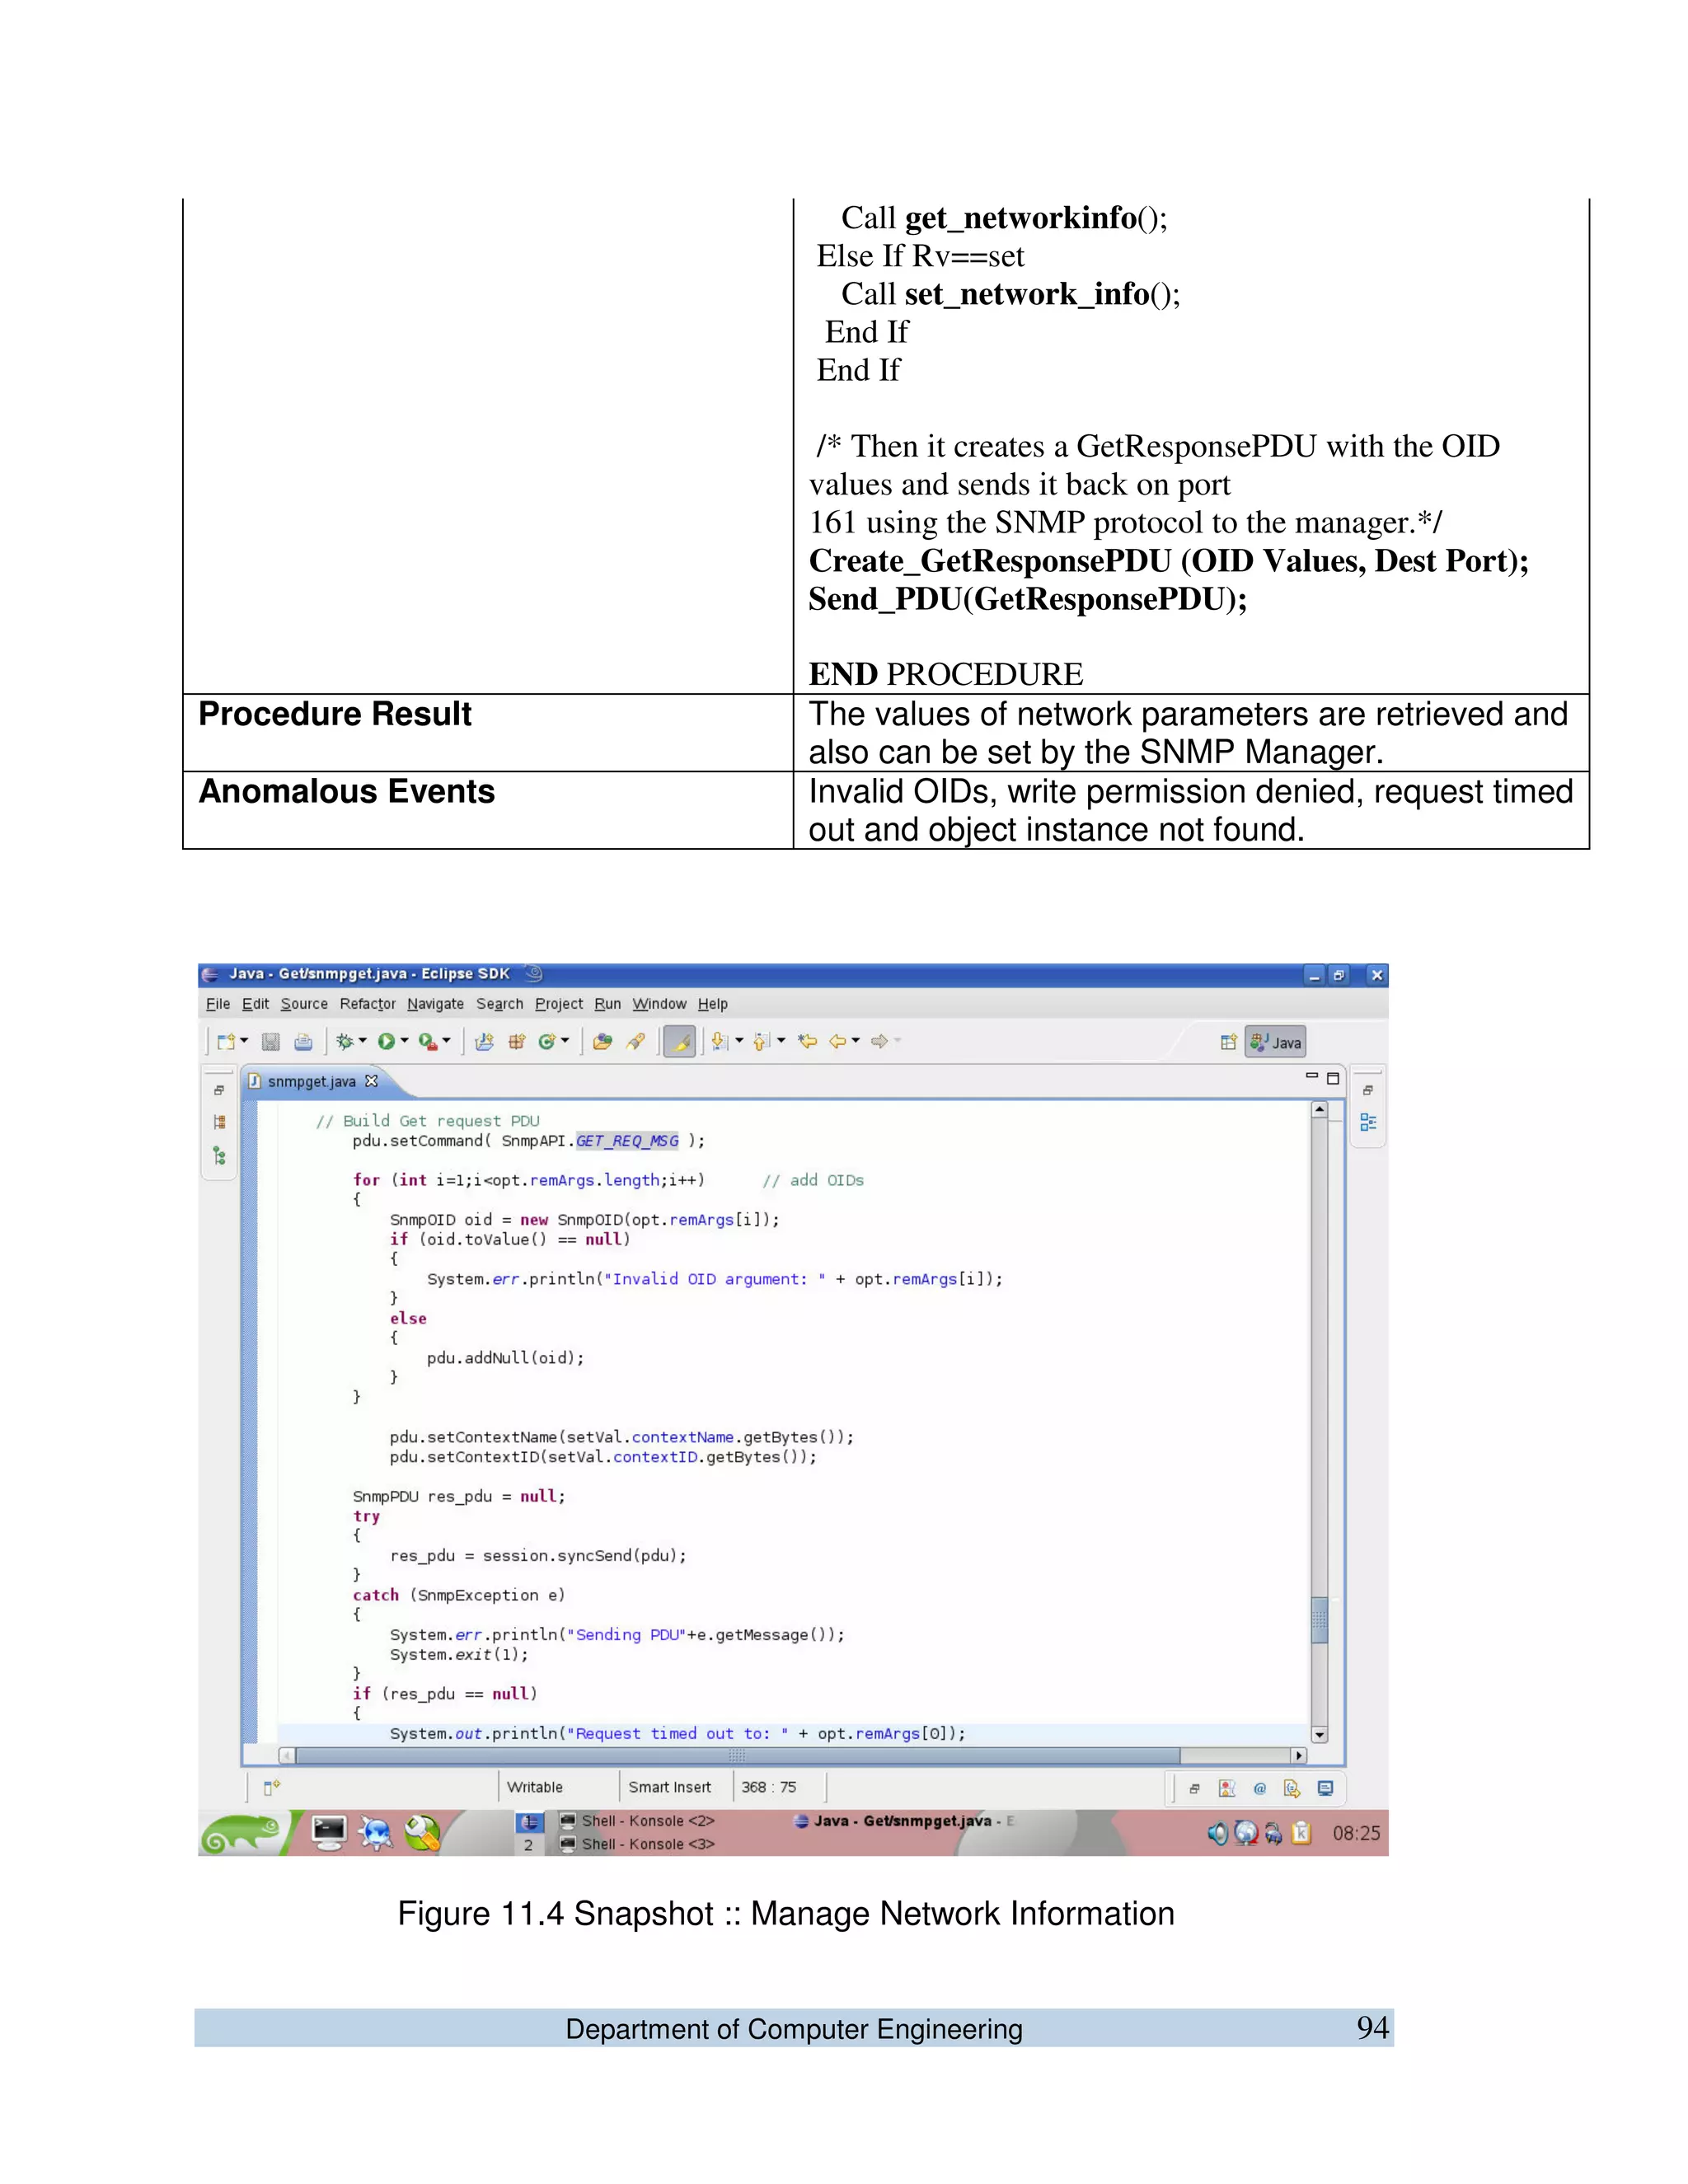This screenshot has height=2184, width=1688.
Task: Open the Debug configurations dropdown arrow
Action: tap(362, 1041)
